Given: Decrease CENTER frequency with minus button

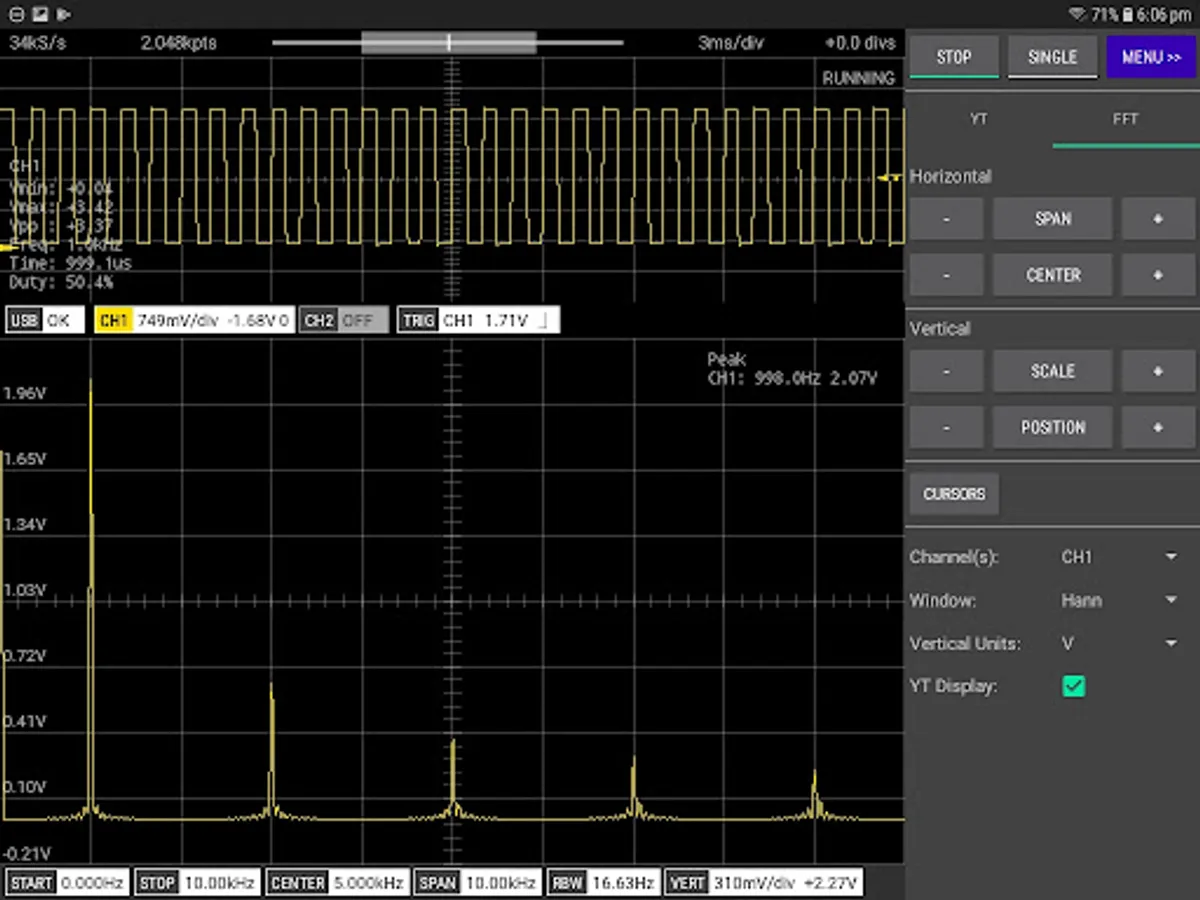Looking at the screenshot, I should pyautogui.click(x=946, y=275).
